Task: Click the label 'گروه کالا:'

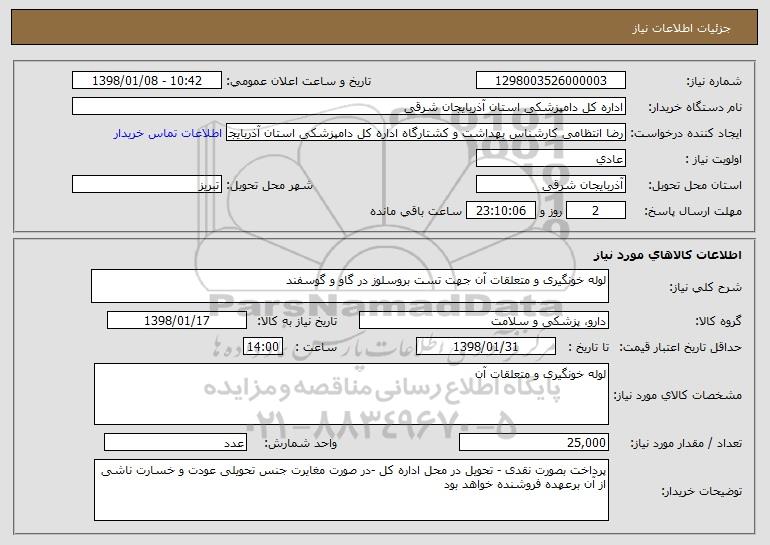Action: click(x=719, y=321)
